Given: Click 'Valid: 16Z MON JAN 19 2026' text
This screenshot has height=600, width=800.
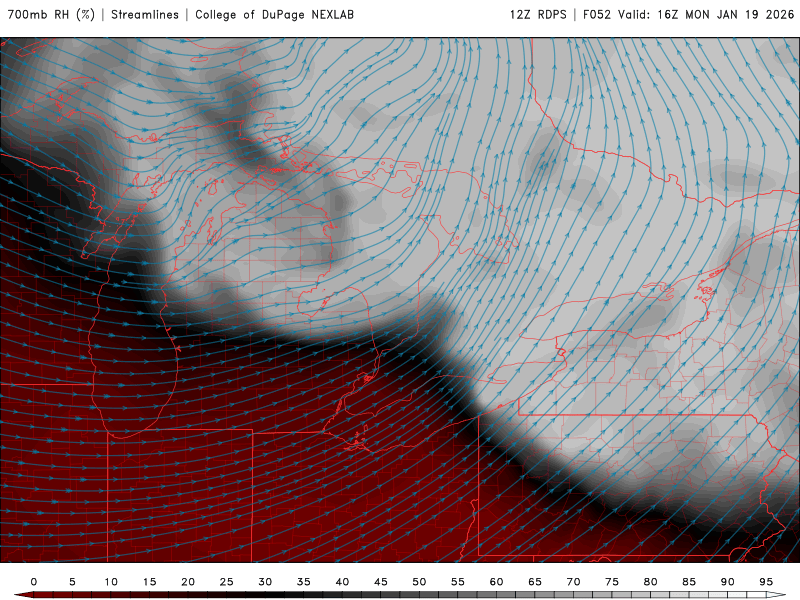Looking at the screenshot, I should click(x=706, y=14).
